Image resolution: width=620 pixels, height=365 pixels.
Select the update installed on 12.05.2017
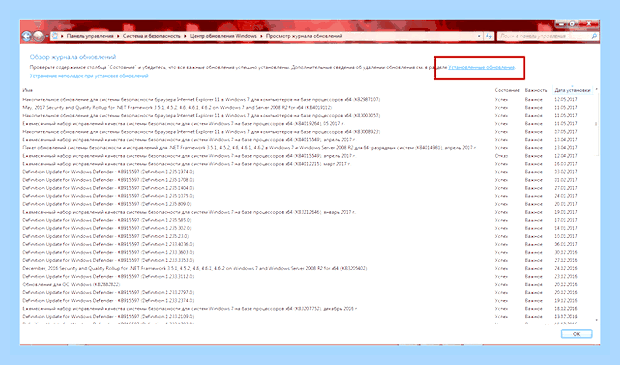pyautogui.click(x=308, y=99)
